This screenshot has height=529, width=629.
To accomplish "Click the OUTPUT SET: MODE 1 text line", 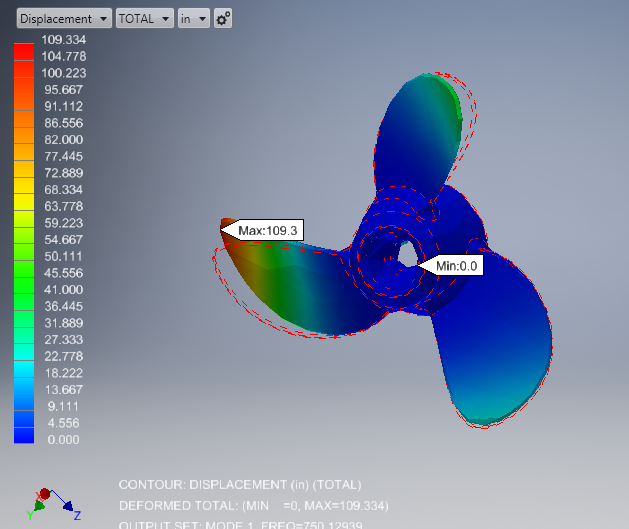I will [x=241, y=525].
